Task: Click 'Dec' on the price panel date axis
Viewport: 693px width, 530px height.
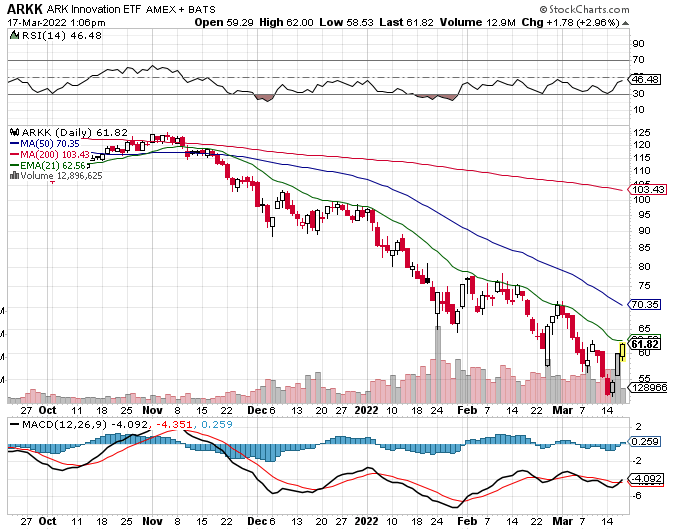Action: click(x=257, y=410)
